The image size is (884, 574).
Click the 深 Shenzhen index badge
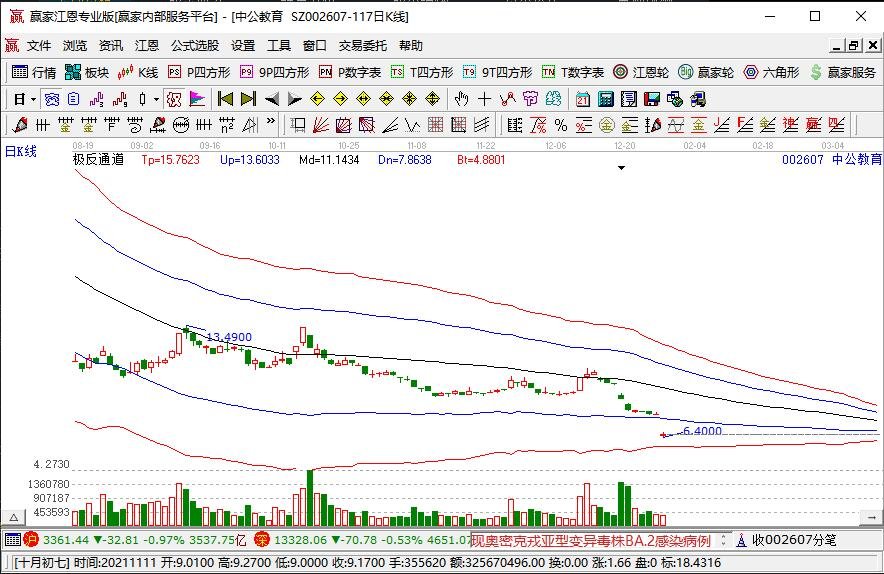coord(262,540)
